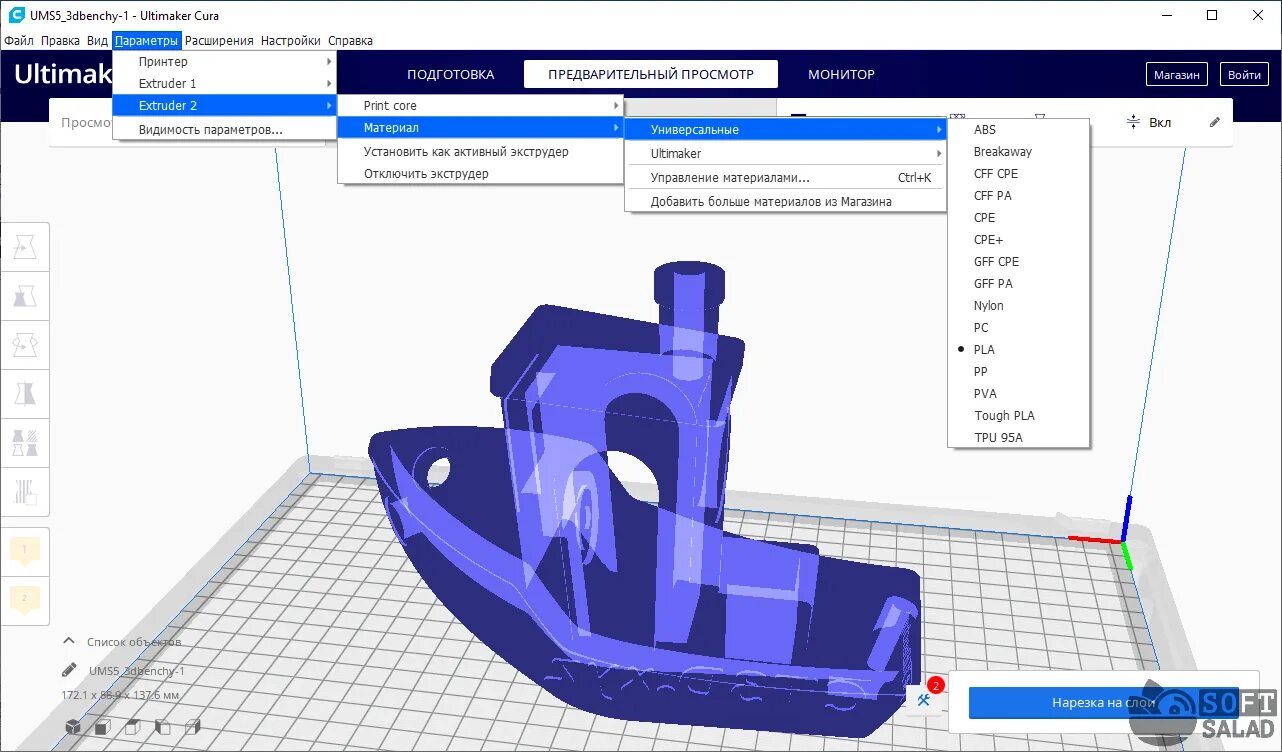The width and height of the screenshot is (1282, 752).
Task: Choose Управление материалами… menu item
Action: click(785, 178)
